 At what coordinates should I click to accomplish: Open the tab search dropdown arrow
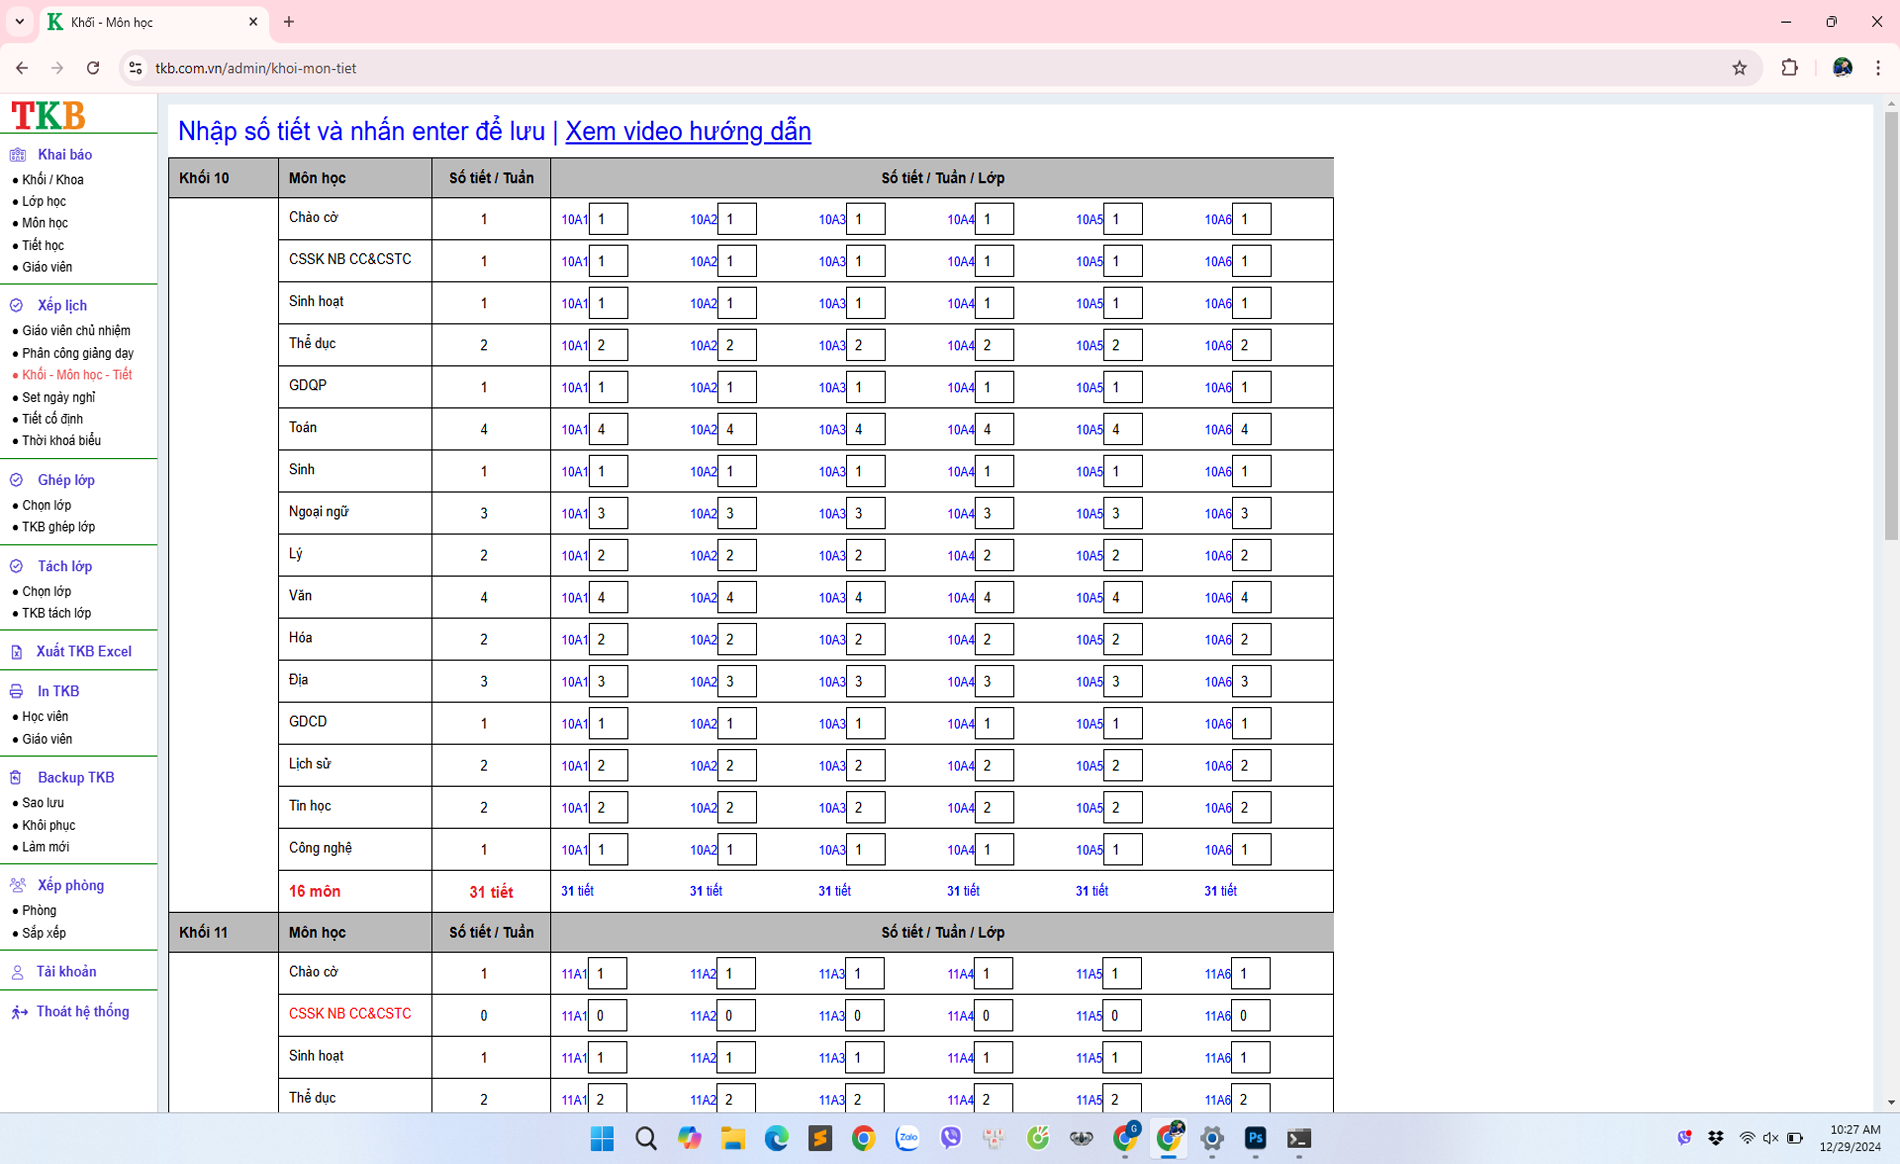point(19,21)
